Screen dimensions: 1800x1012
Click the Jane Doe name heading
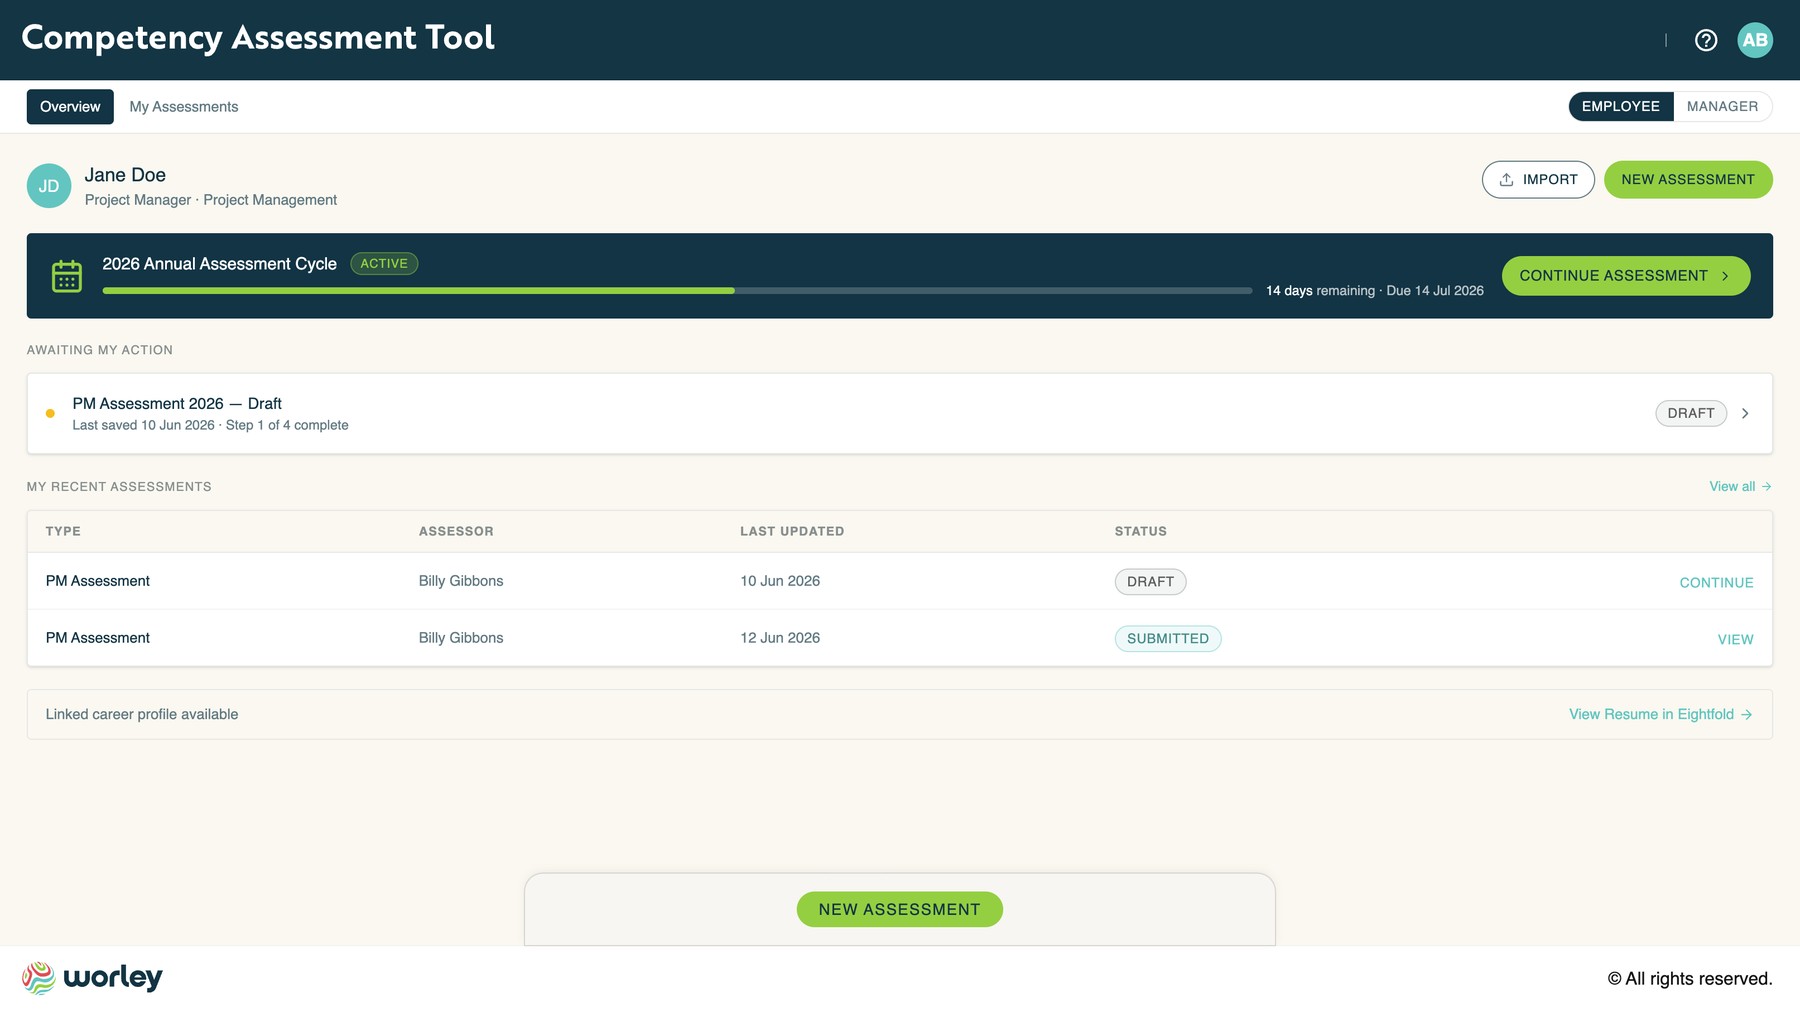[125, 175]
